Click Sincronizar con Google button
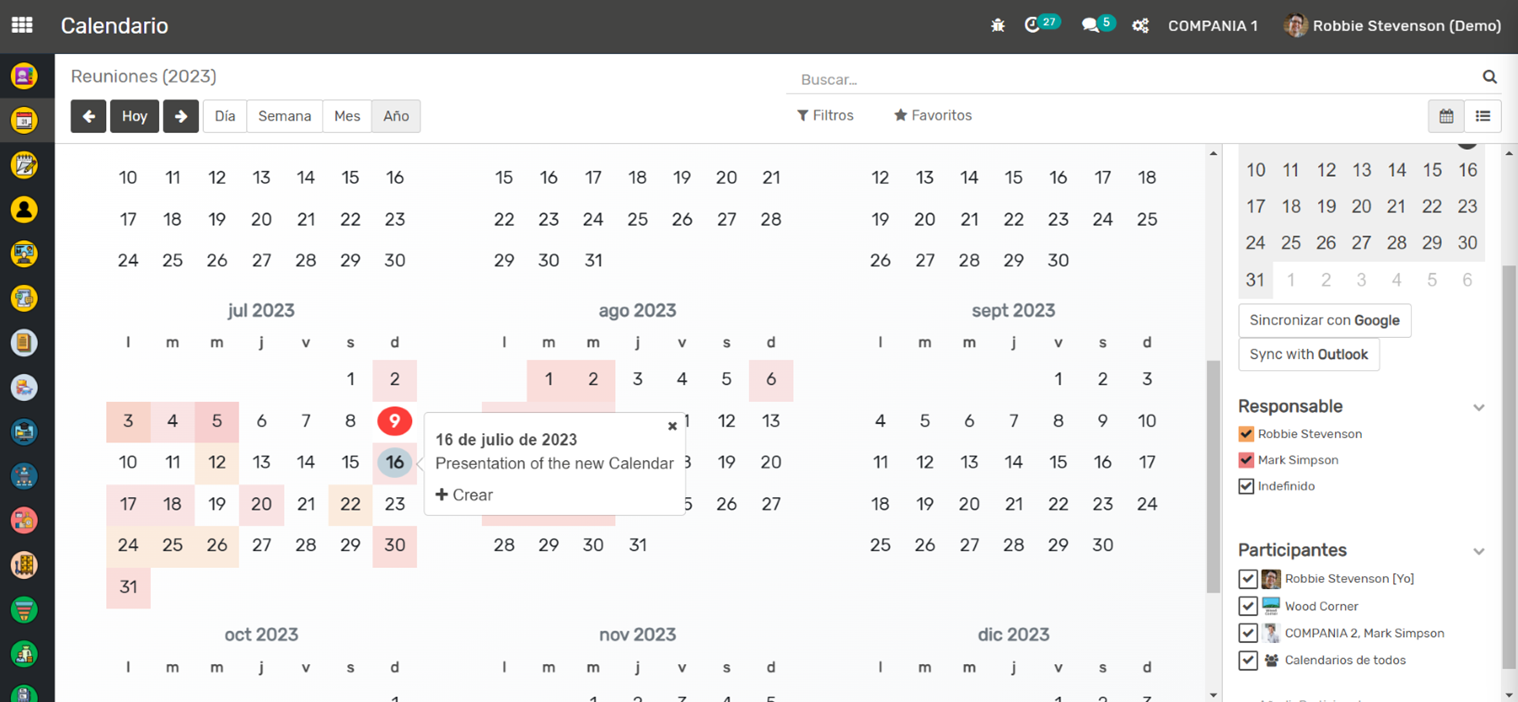This screenshot has width=1518, height=702. pos(1324,320)
